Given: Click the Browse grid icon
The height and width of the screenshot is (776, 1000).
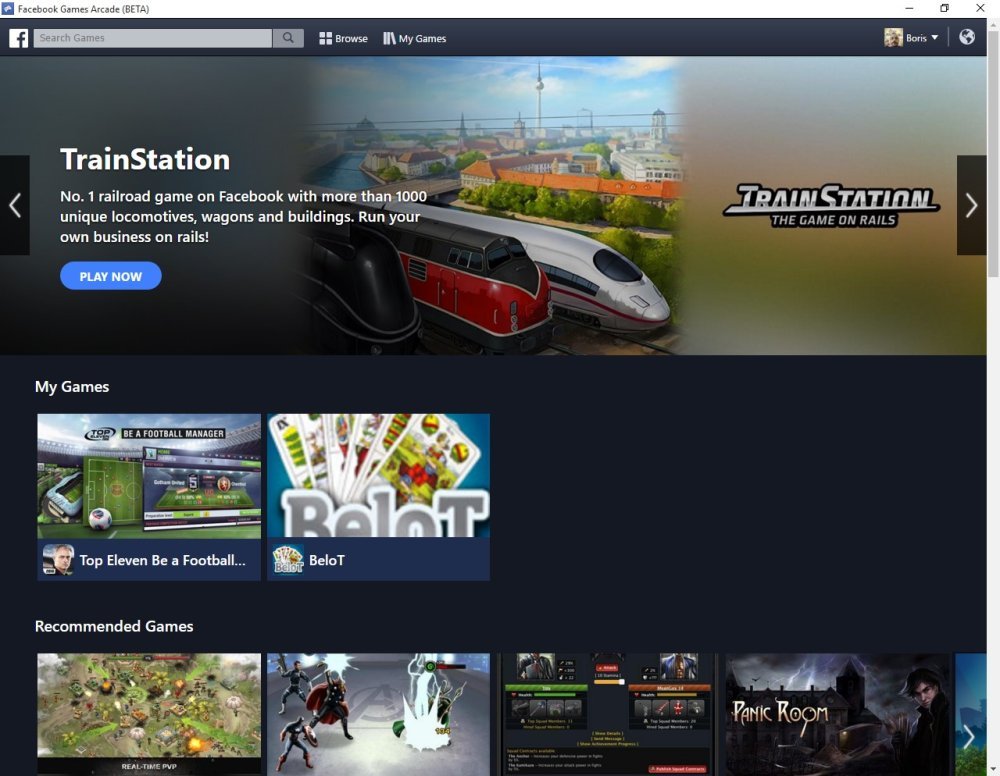Looking at the screenshot, I should [325, 38].
